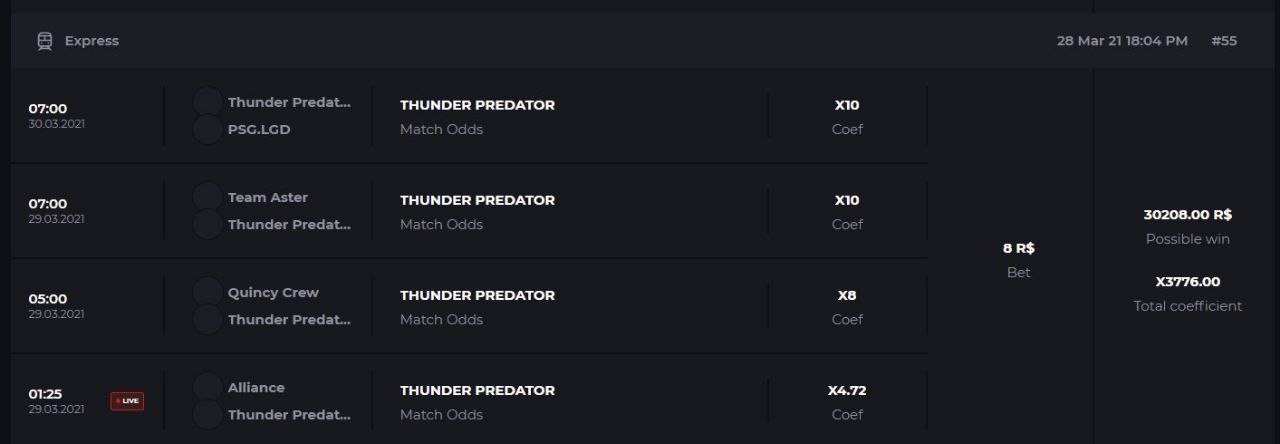
Task: Click the X4.72 coefficient value
Action: [847, 390]
